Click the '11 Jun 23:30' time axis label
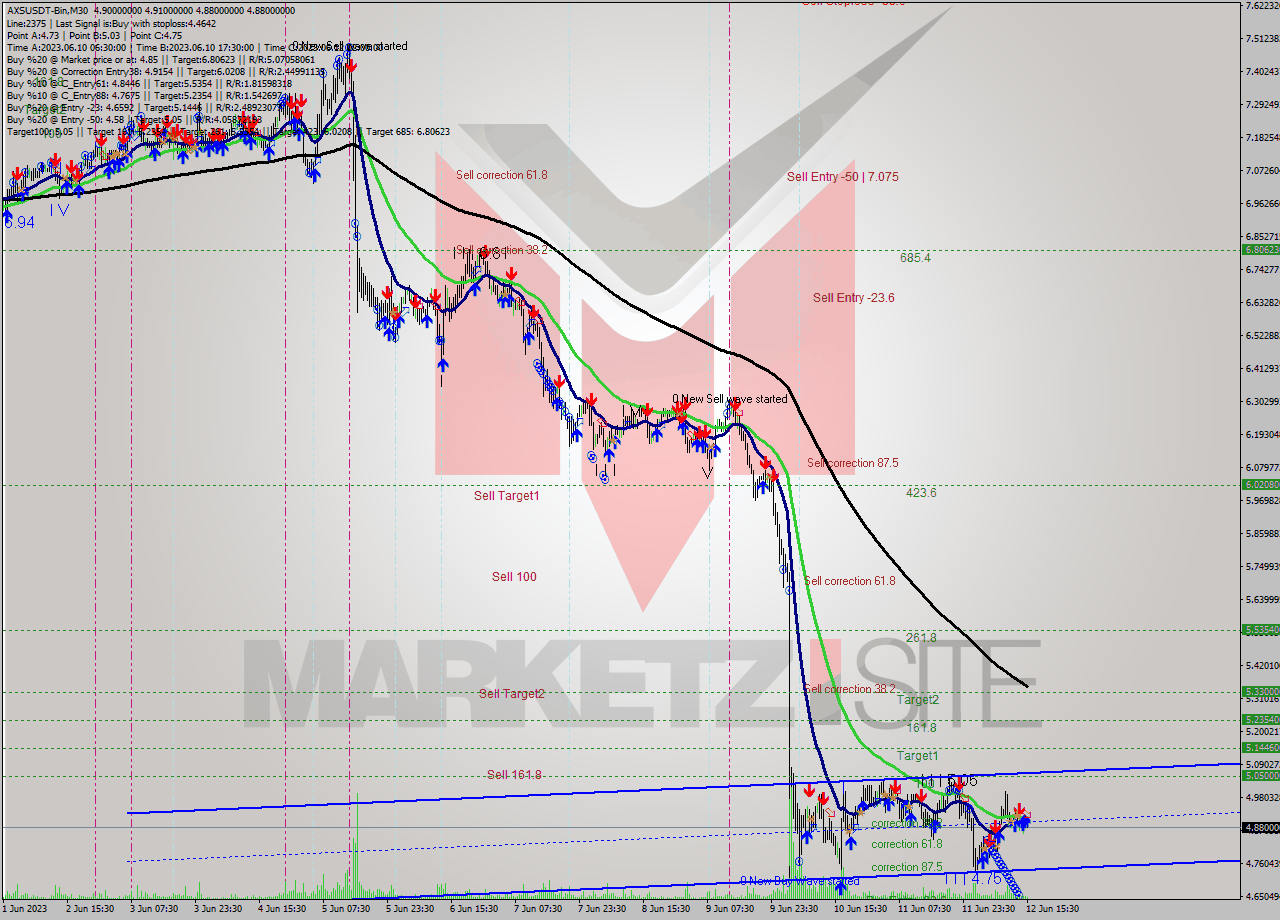The image size is (1280, 920). pyautogui.click(x=989, y=909)
